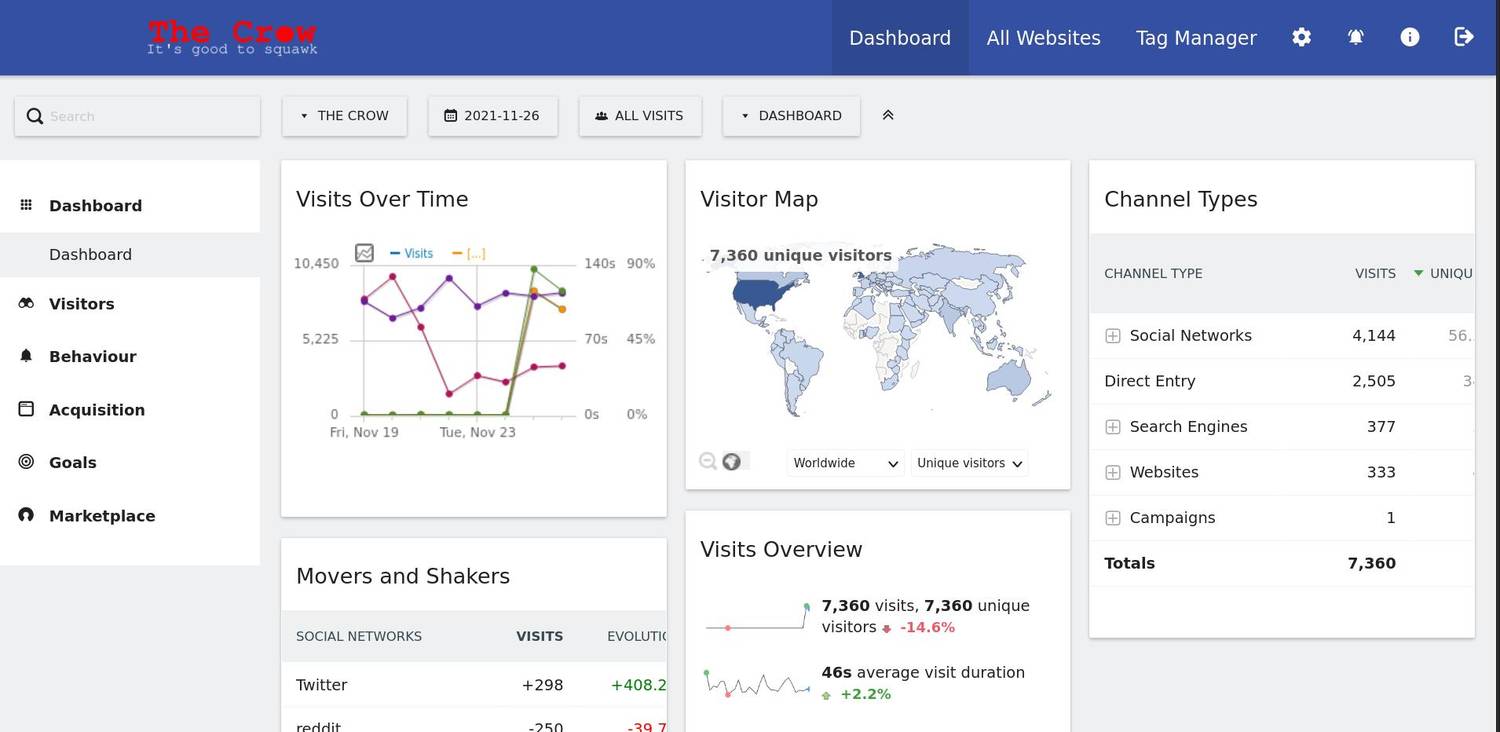
Task: Zoom out on the visitor map
Action: pyautogui.click(x=708, y=461)
